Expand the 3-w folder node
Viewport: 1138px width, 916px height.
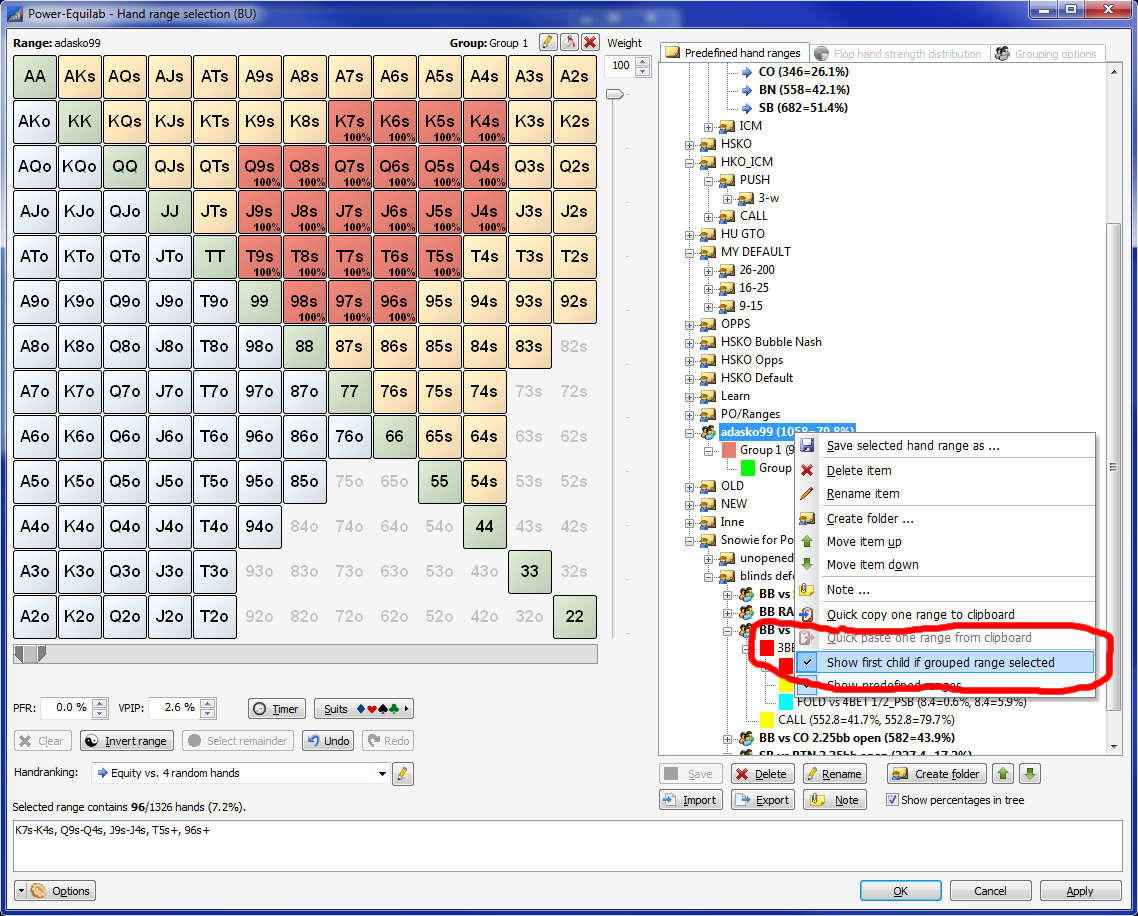[727, 199]
